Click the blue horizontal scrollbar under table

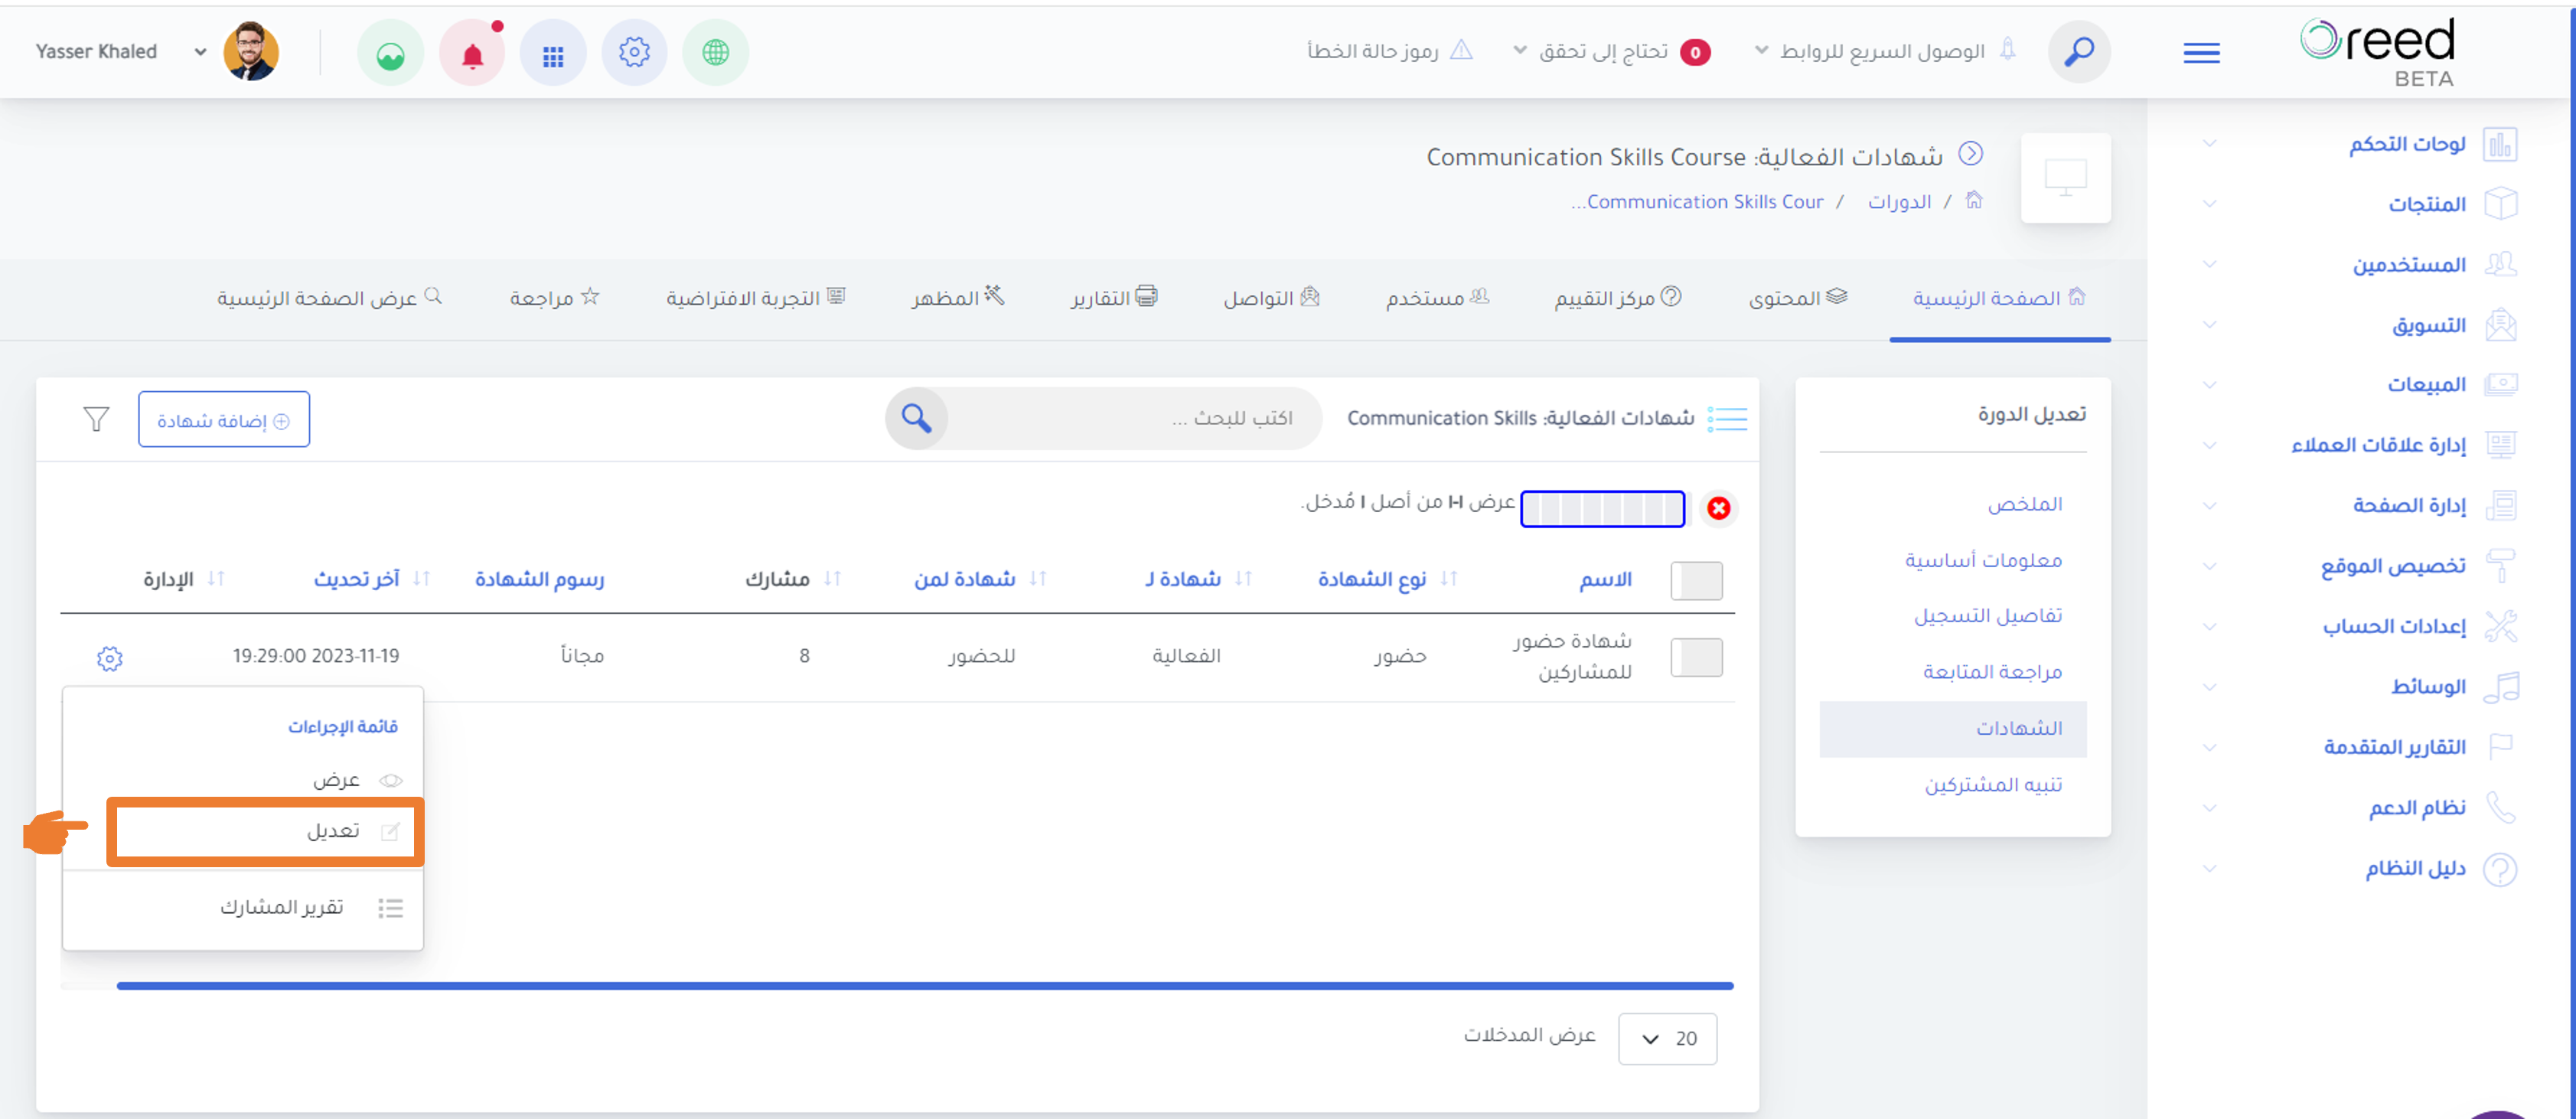click(x=924, y=986)
